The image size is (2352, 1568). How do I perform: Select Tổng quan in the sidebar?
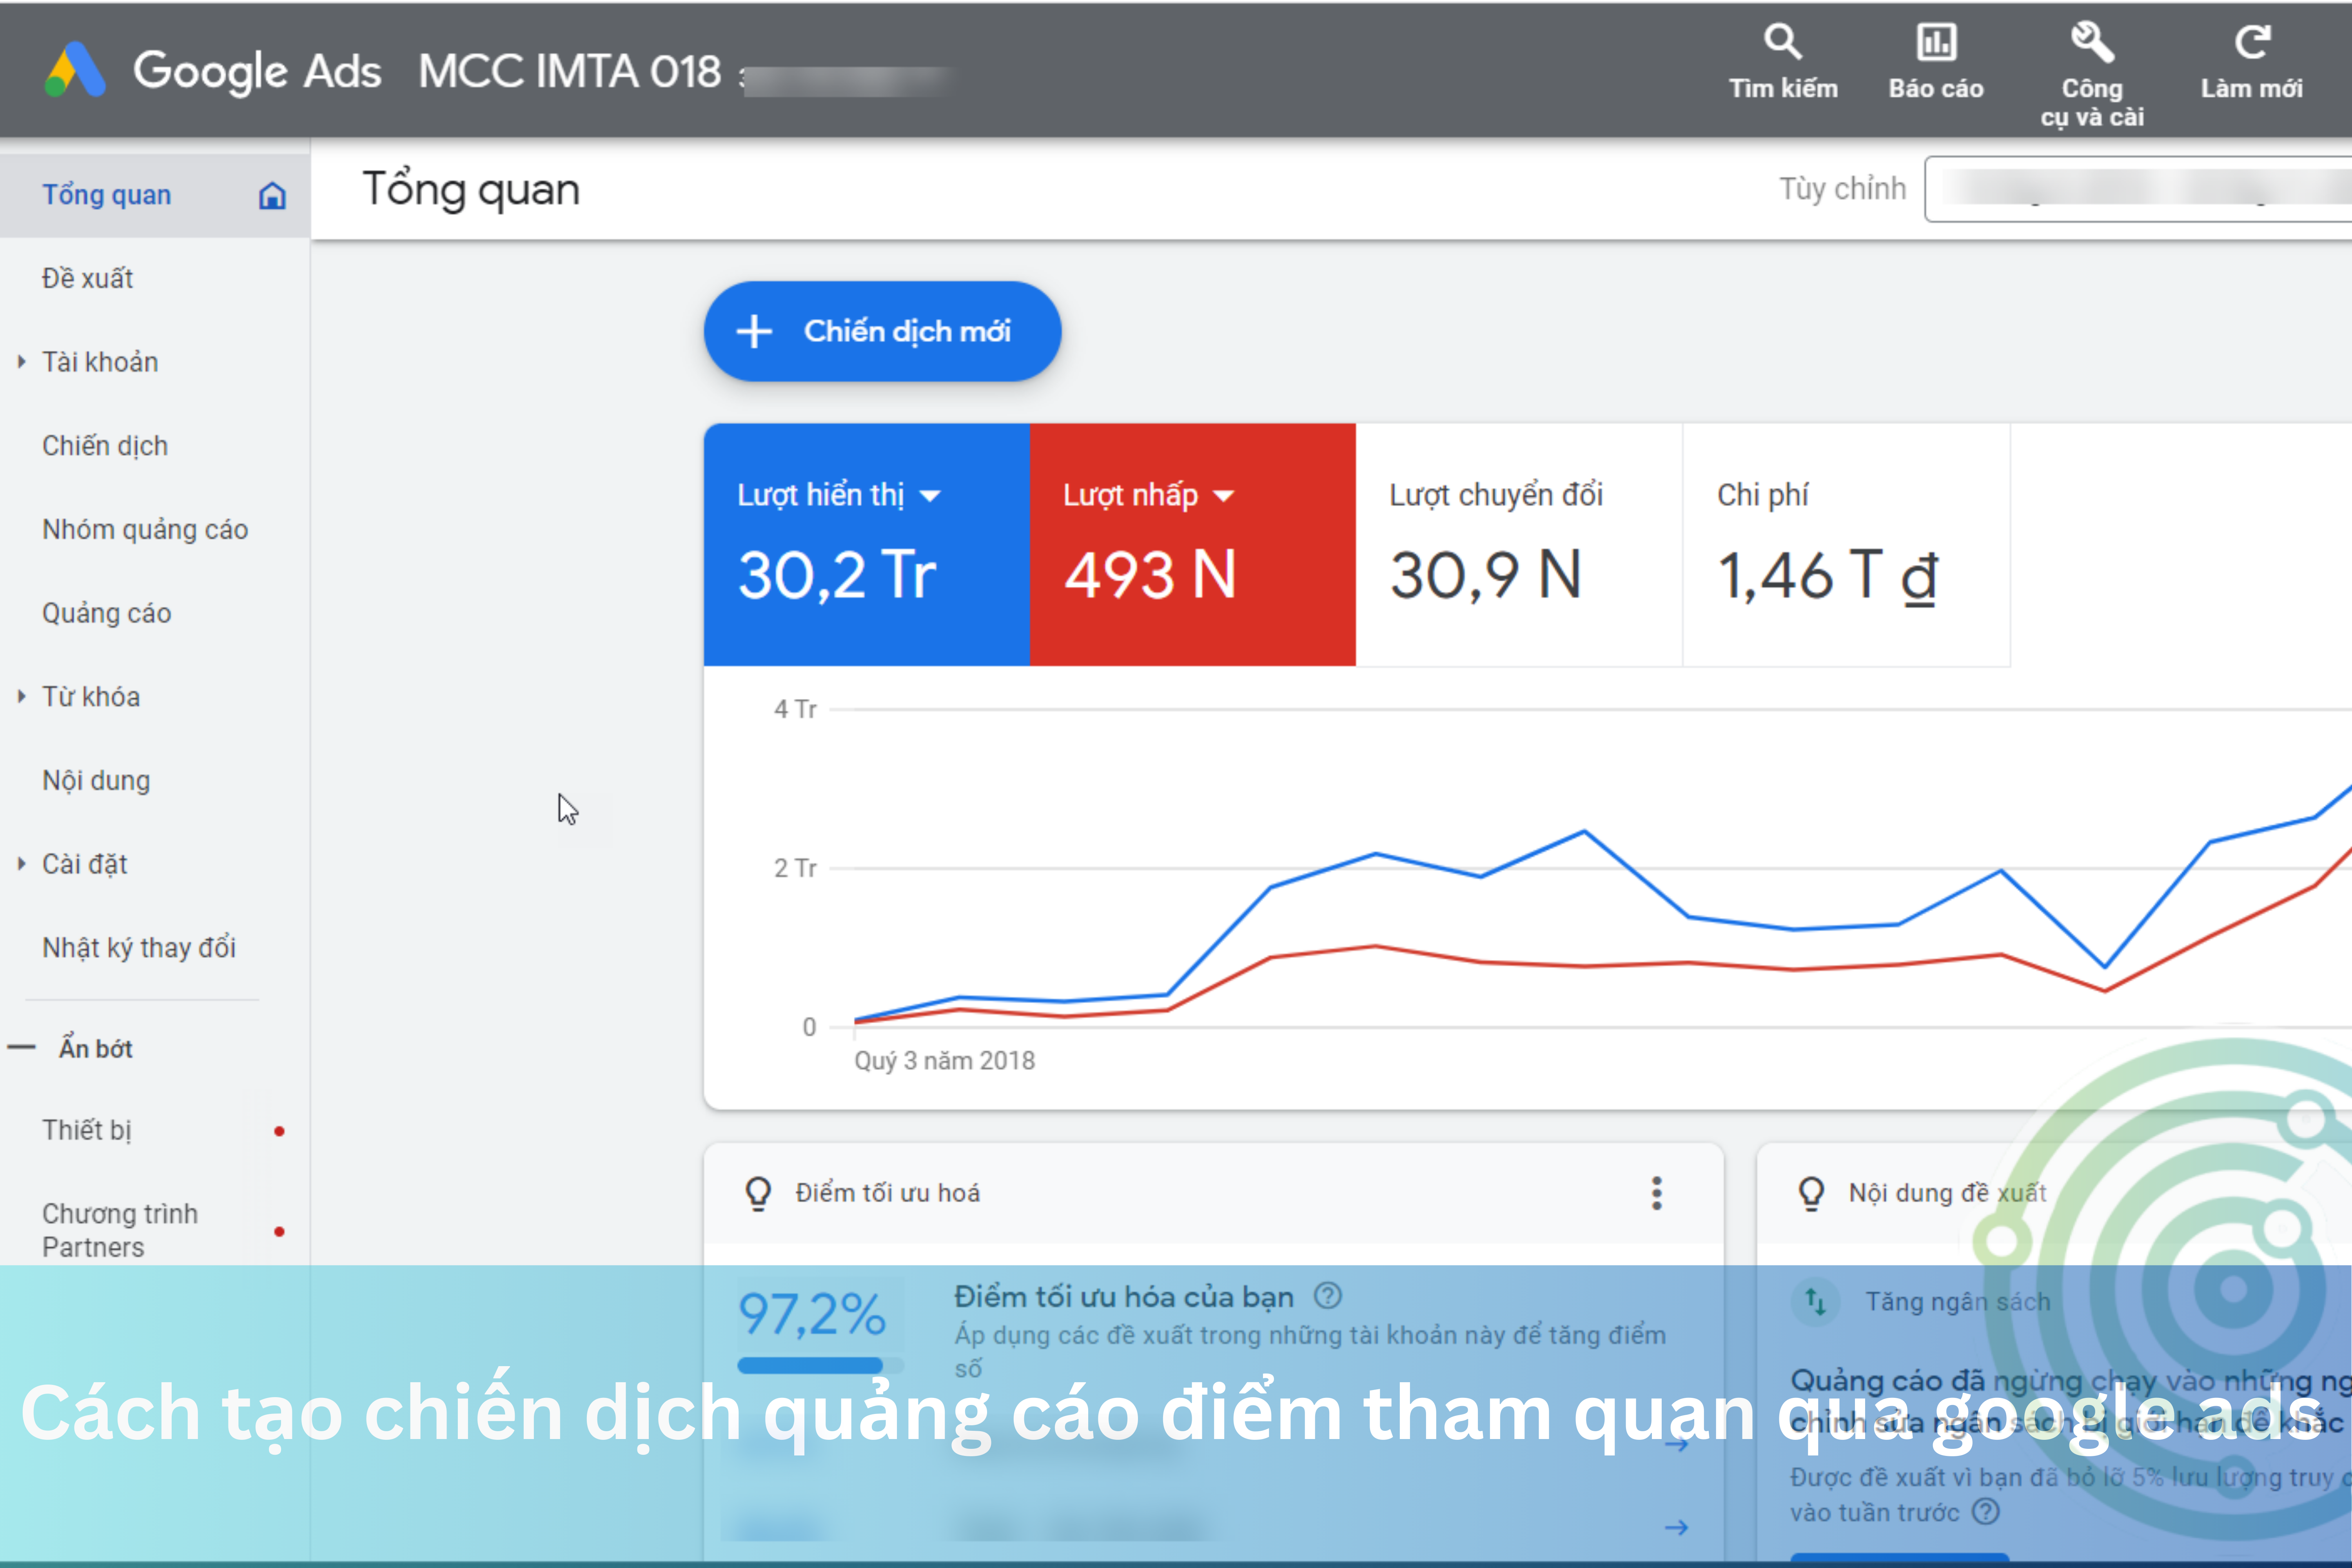point(155,195)
